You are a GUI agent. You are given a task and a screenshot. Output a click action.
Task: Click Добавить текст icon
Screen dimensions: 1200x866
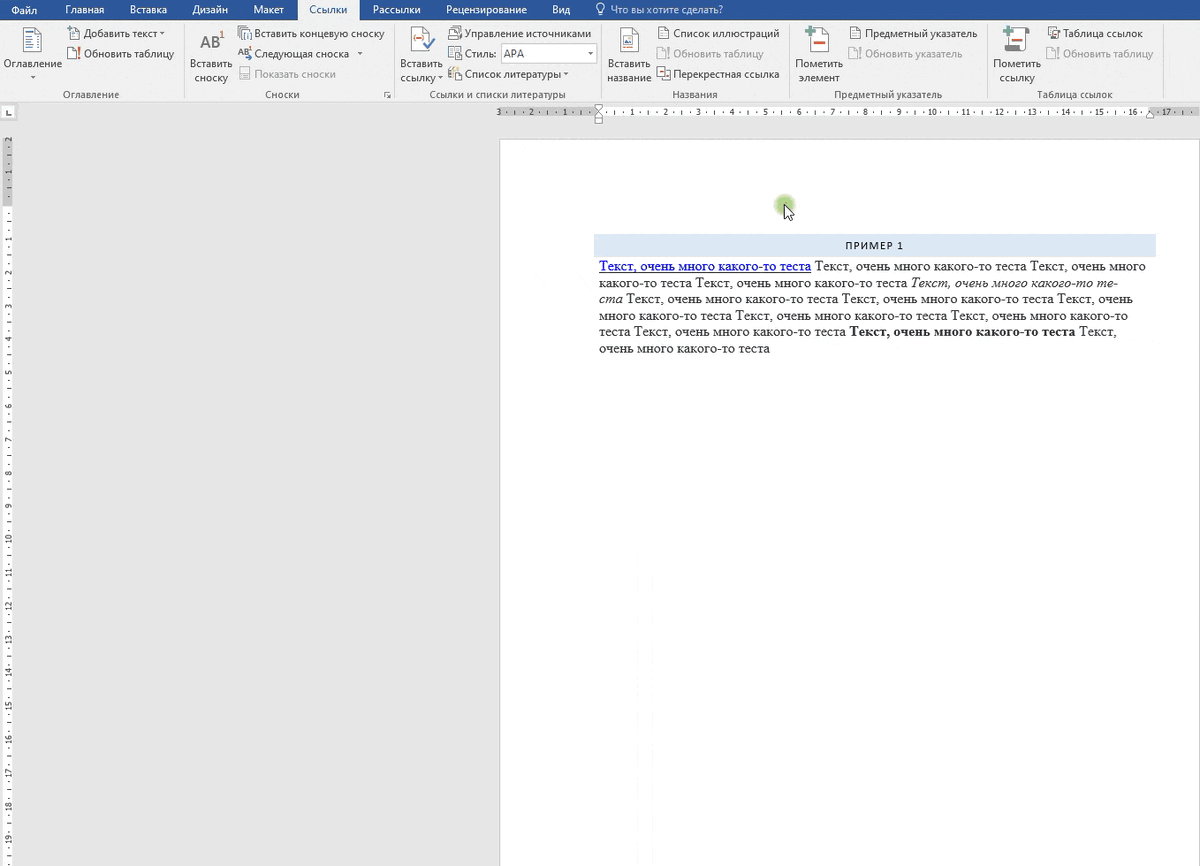click(x=74, y=34)
